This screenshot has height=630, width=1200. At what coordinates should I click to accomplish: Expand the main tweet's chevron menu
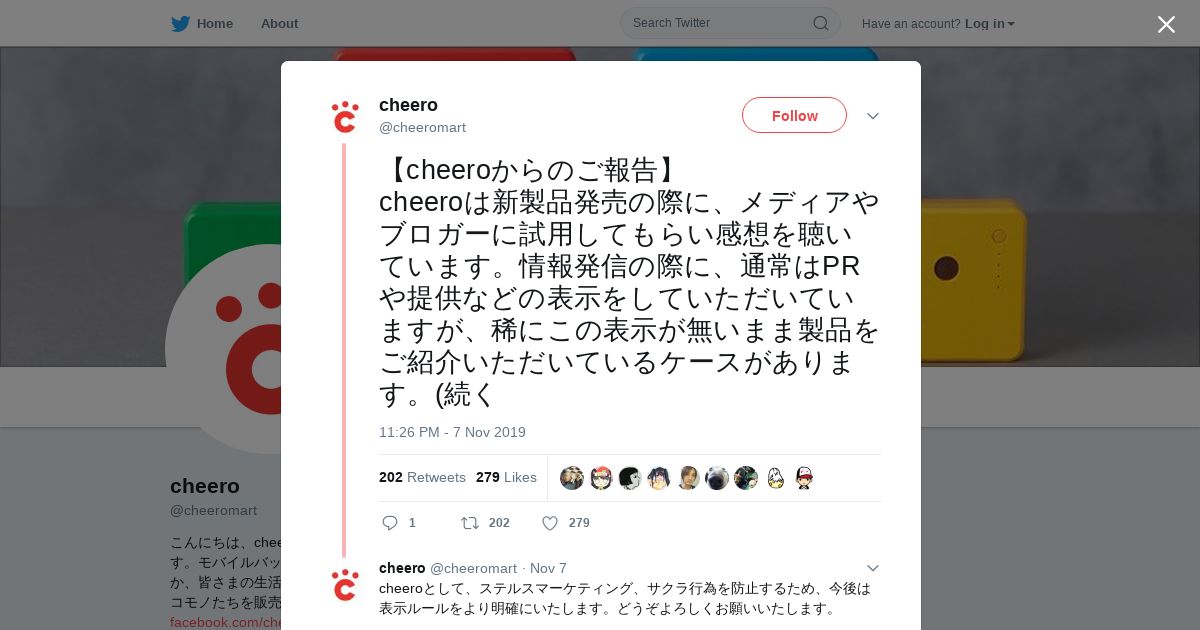point(873,116)
